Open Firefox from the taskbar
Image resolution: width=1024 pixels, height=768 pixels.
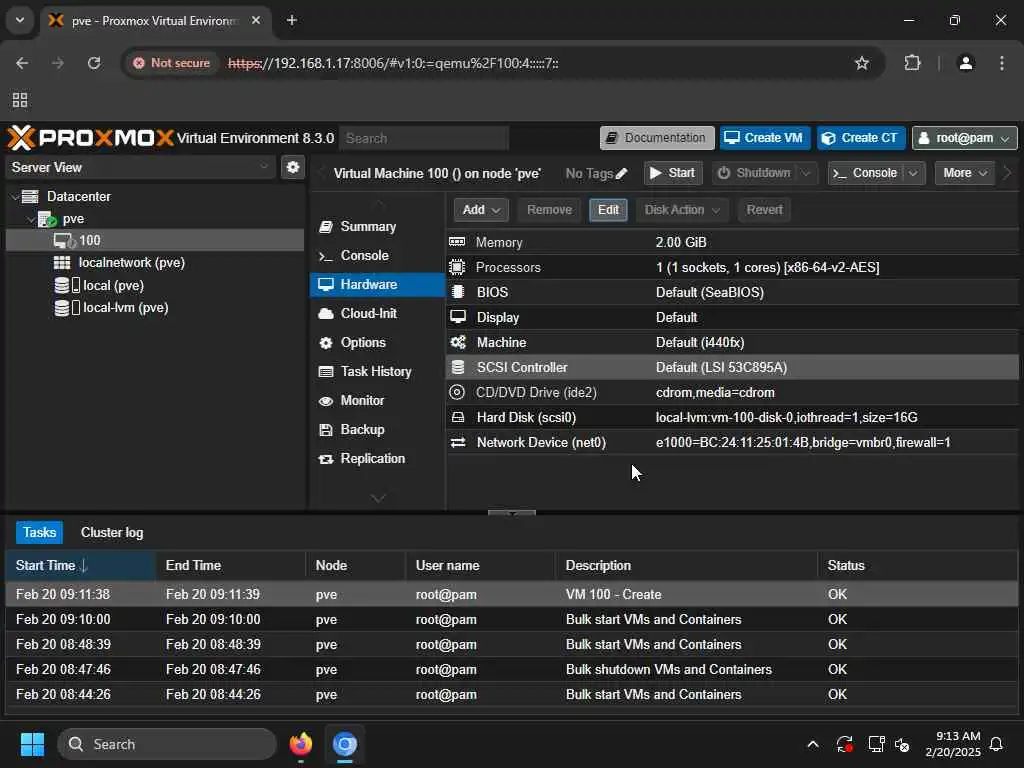tap(300, 744)
